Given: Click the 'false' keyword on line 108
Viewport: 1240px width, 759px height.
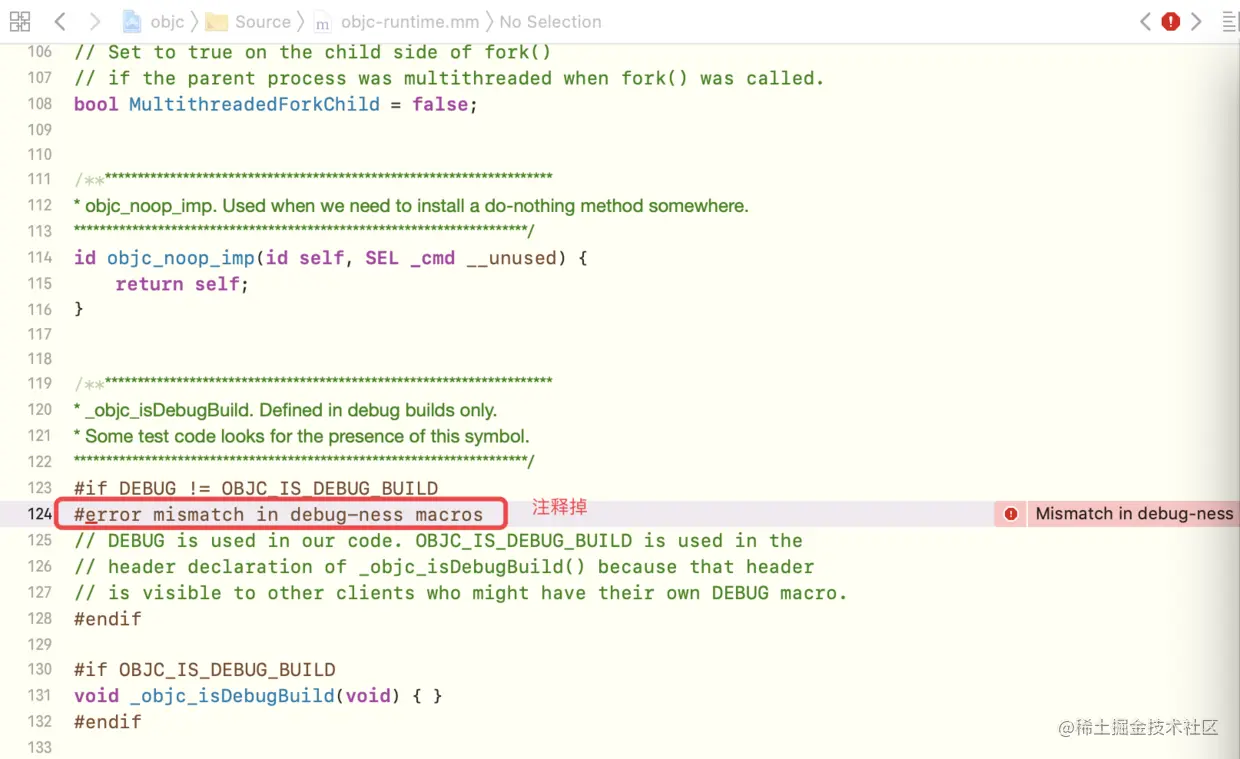Looking at the screenshot, I should coord(440,104).
